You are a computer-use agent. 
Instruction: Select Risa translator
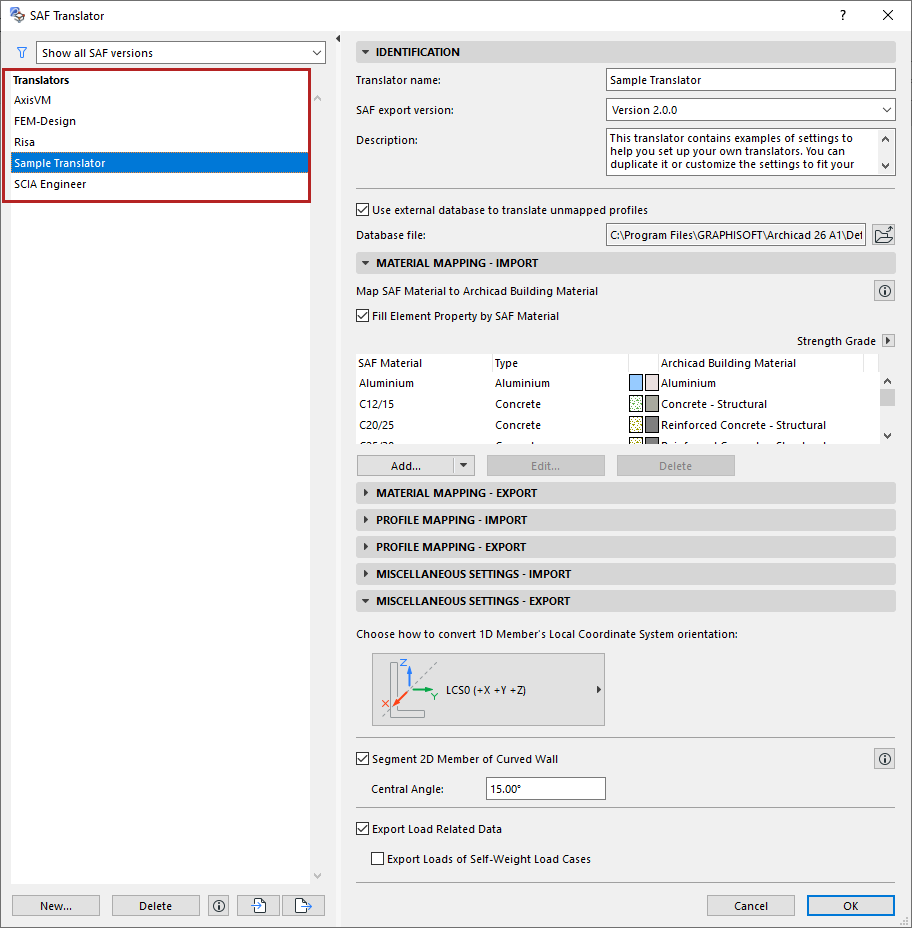tap(160, 142)
